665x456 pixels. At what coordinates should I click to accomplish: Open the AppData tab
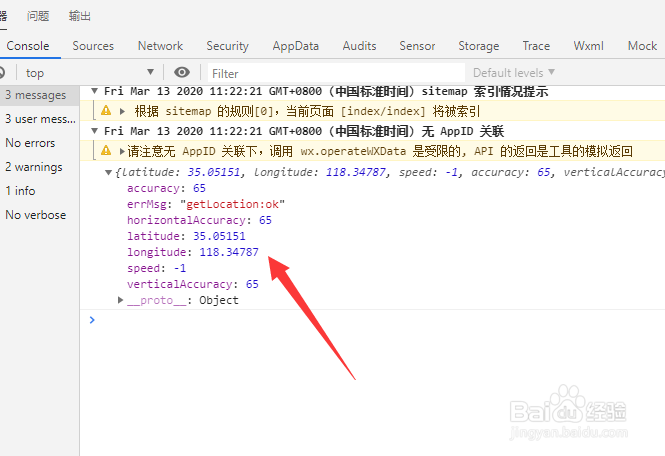tap(296, 46)
